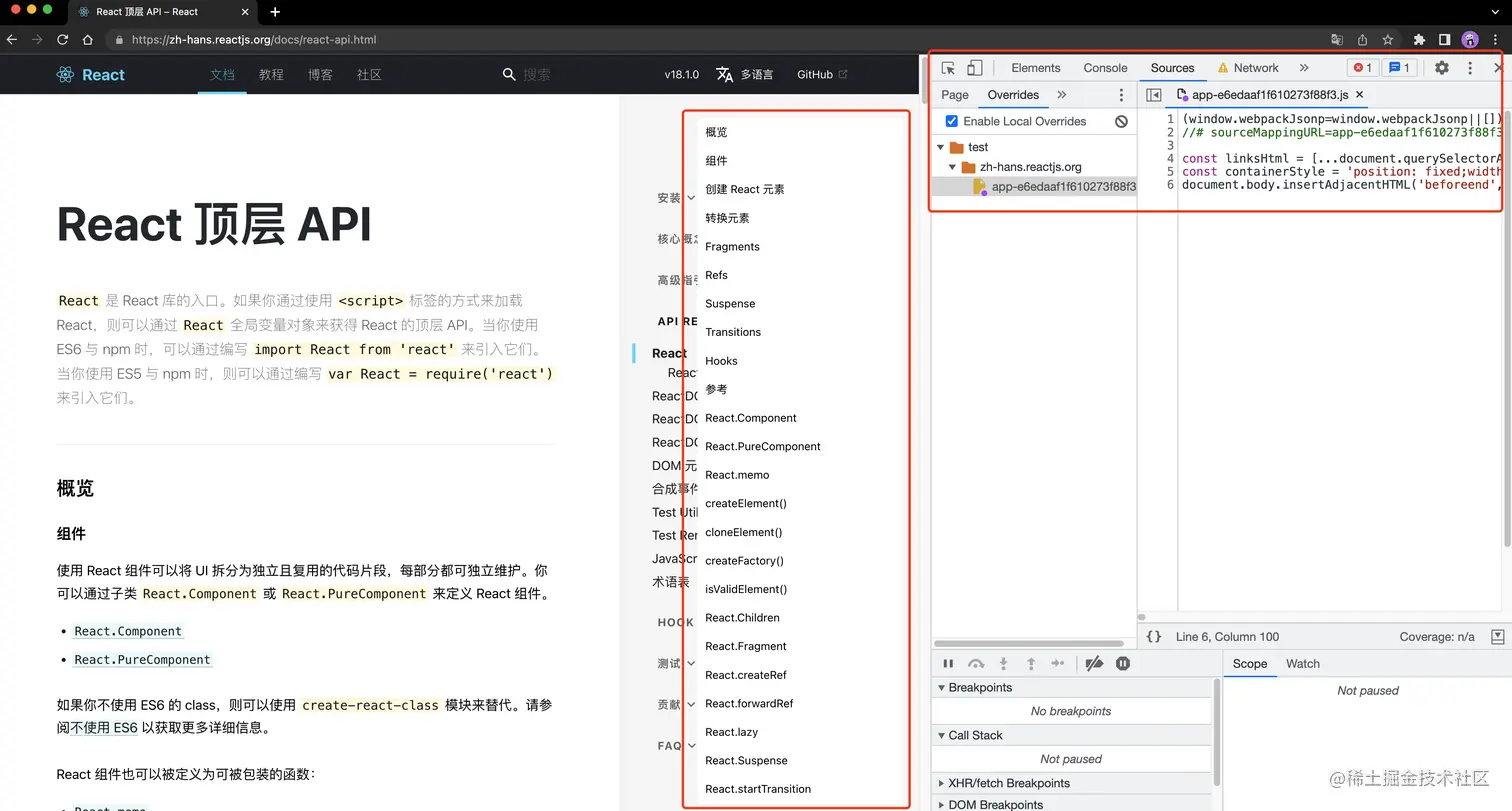The width and height of the screenshot is (1512, 811).
Task: Open 教程 in the React site nav
Action: [271, 75]
